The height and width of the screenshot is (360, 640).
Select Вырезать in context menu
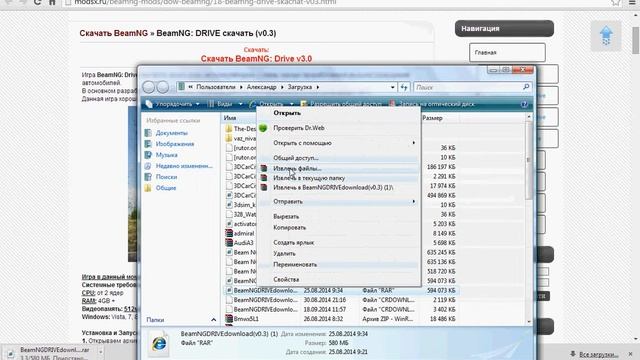pos(286,217)
